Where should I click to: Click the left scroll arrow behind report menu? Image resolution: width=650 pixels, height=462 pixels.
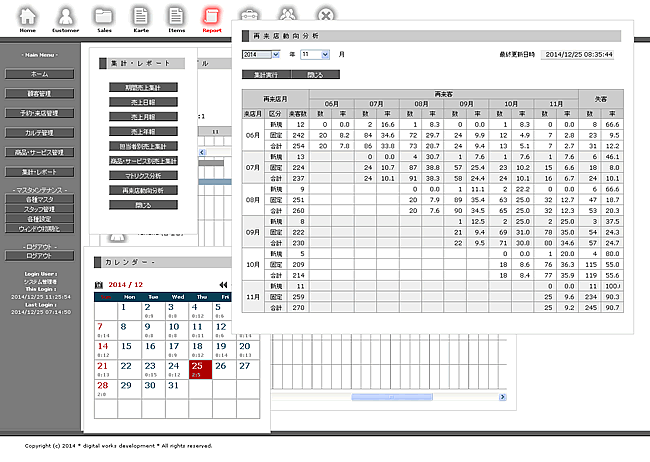(202, 152)
